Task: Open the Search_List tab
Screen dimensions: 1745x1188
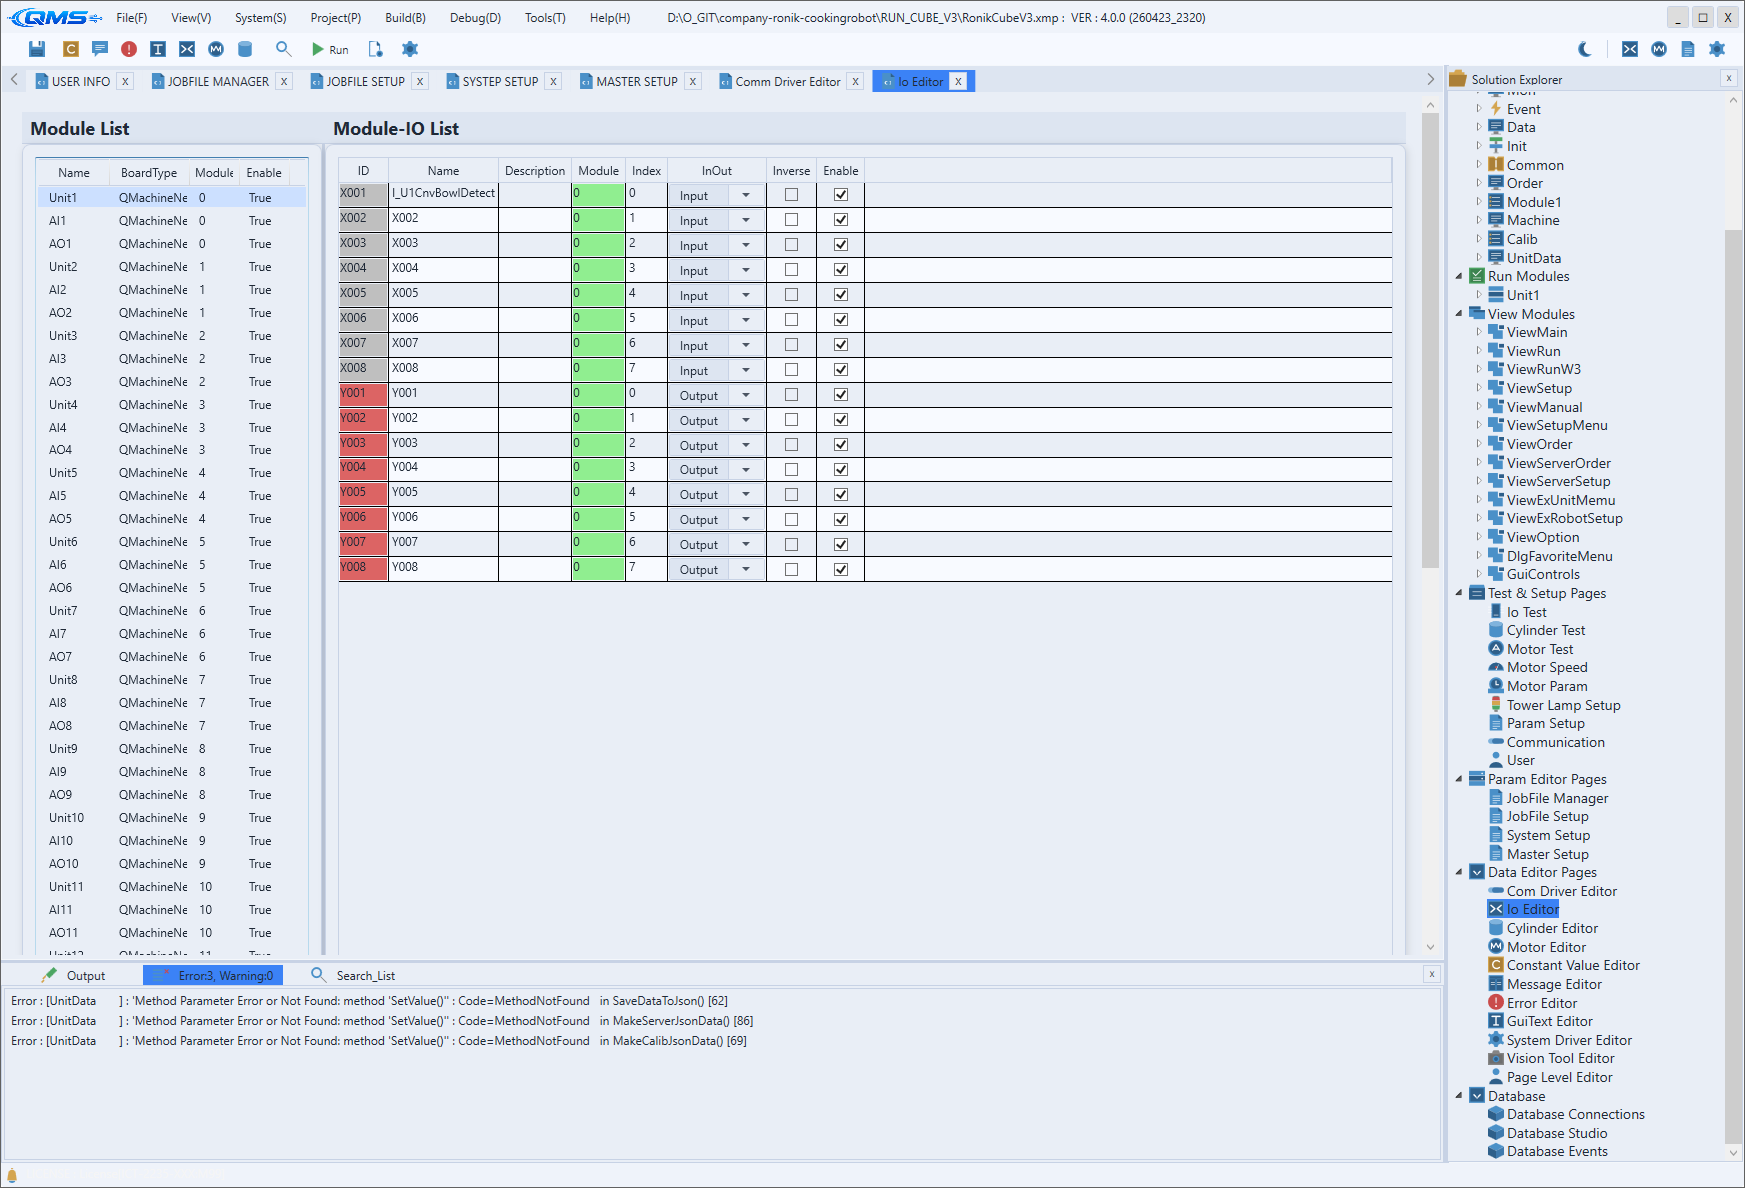Action: [364, 975]
